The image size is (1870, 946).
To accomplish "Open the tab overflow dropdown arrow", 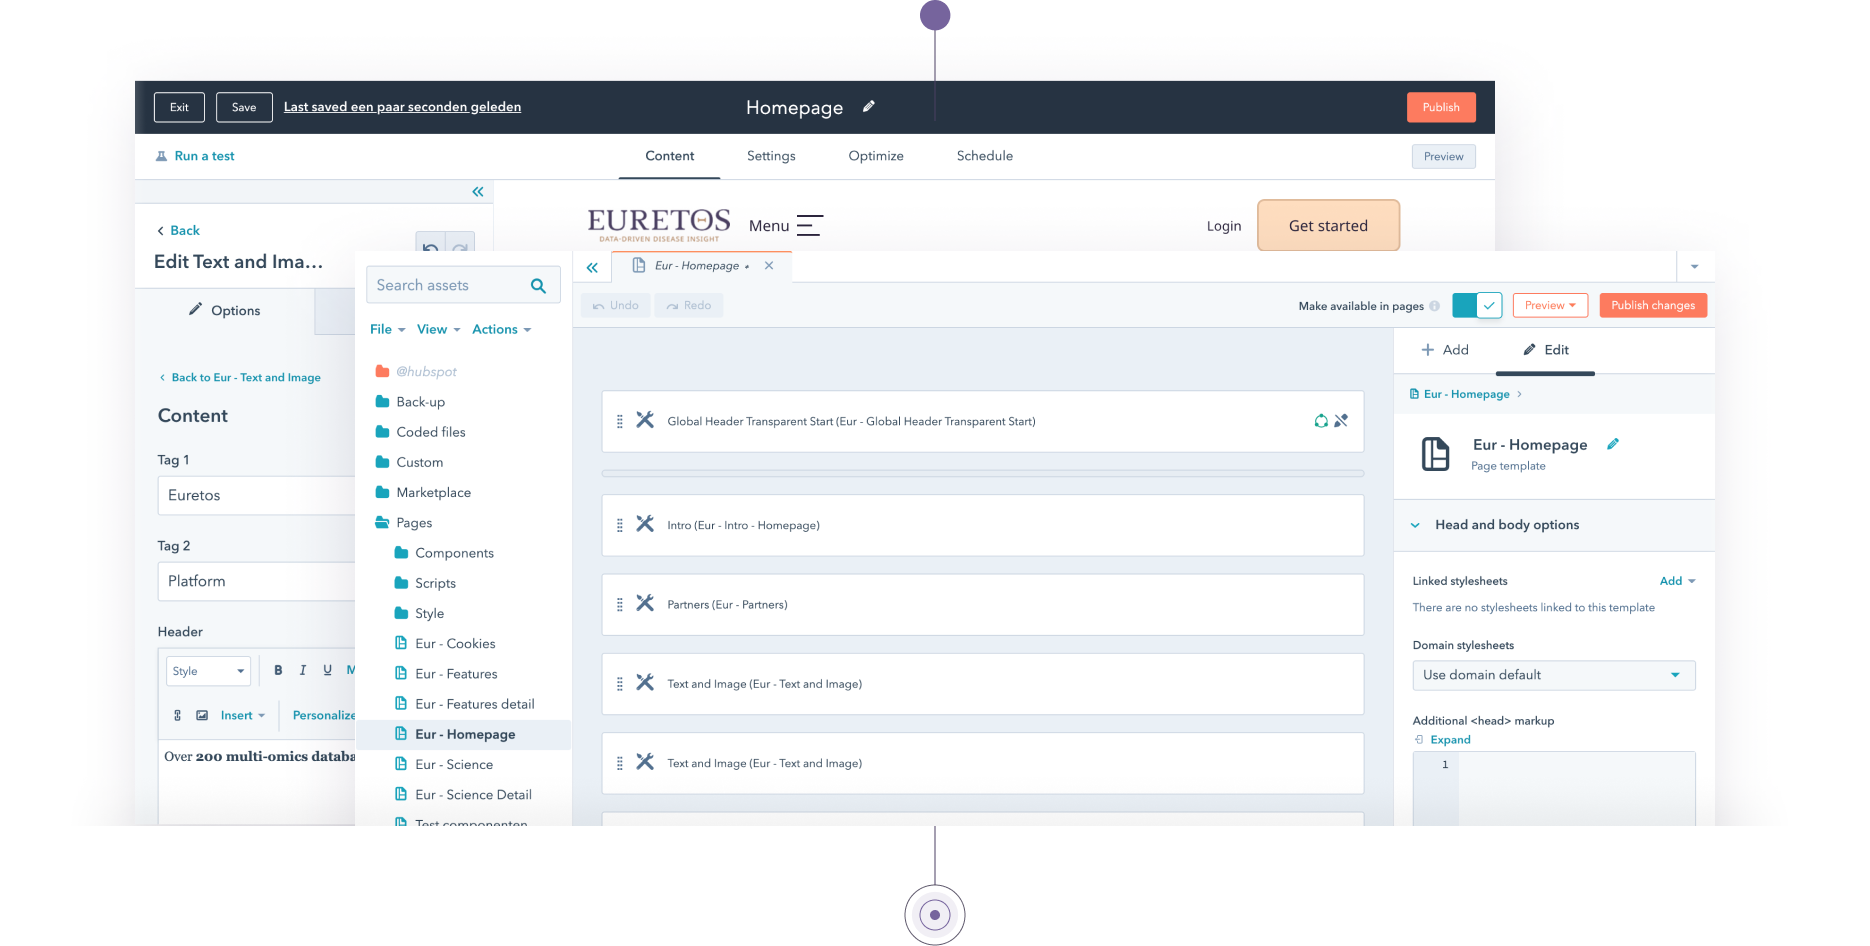I will tap(1694, 267).
